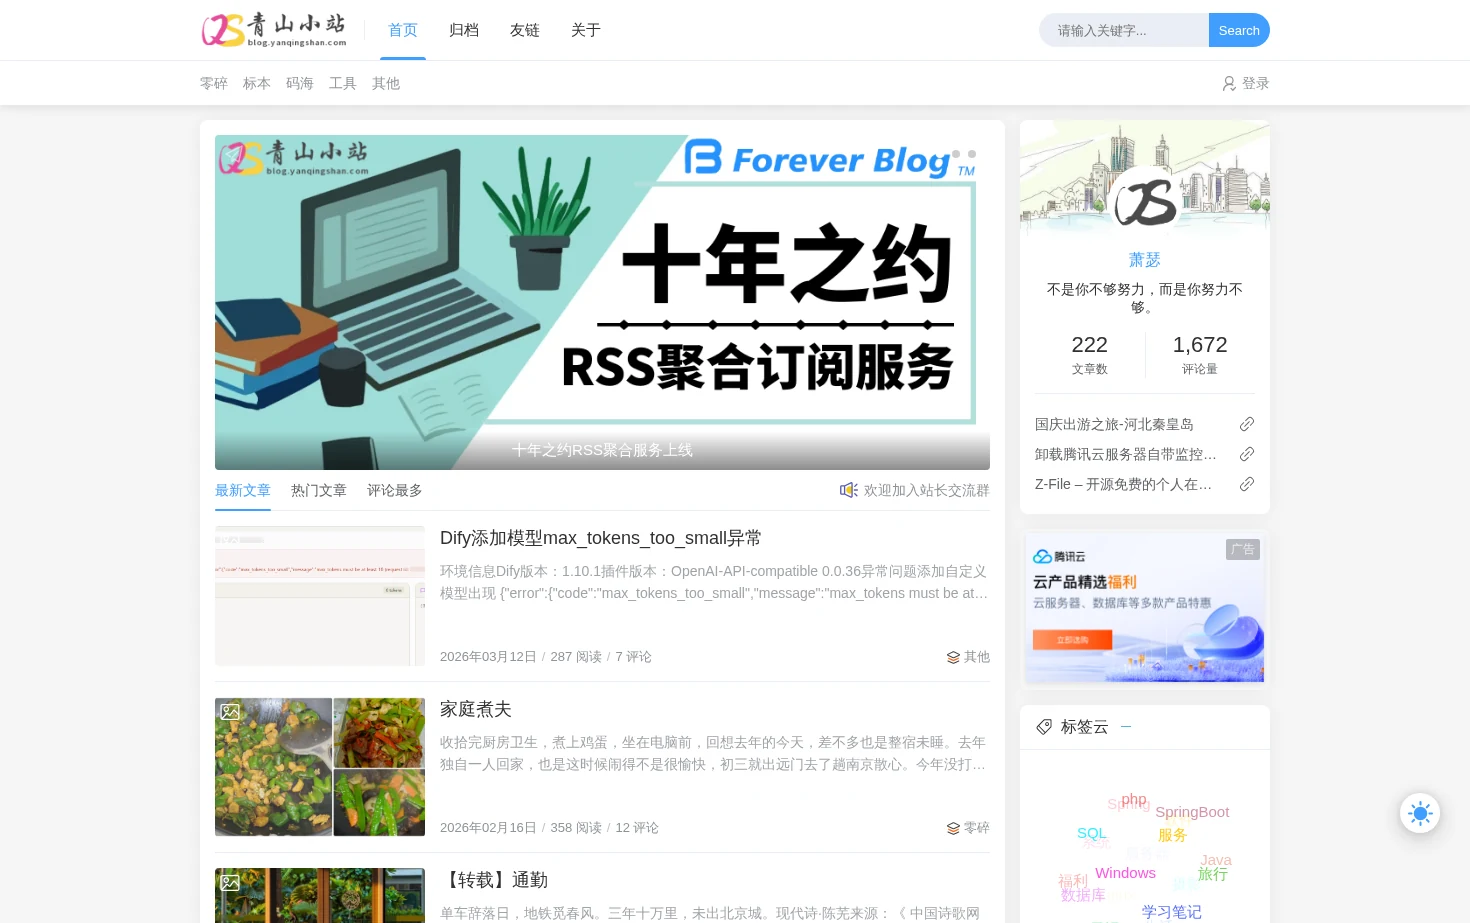Click chain icon beside 国庆出游之旅 entry
The height and width of the screenshot is (923, 1470).
1247,424
